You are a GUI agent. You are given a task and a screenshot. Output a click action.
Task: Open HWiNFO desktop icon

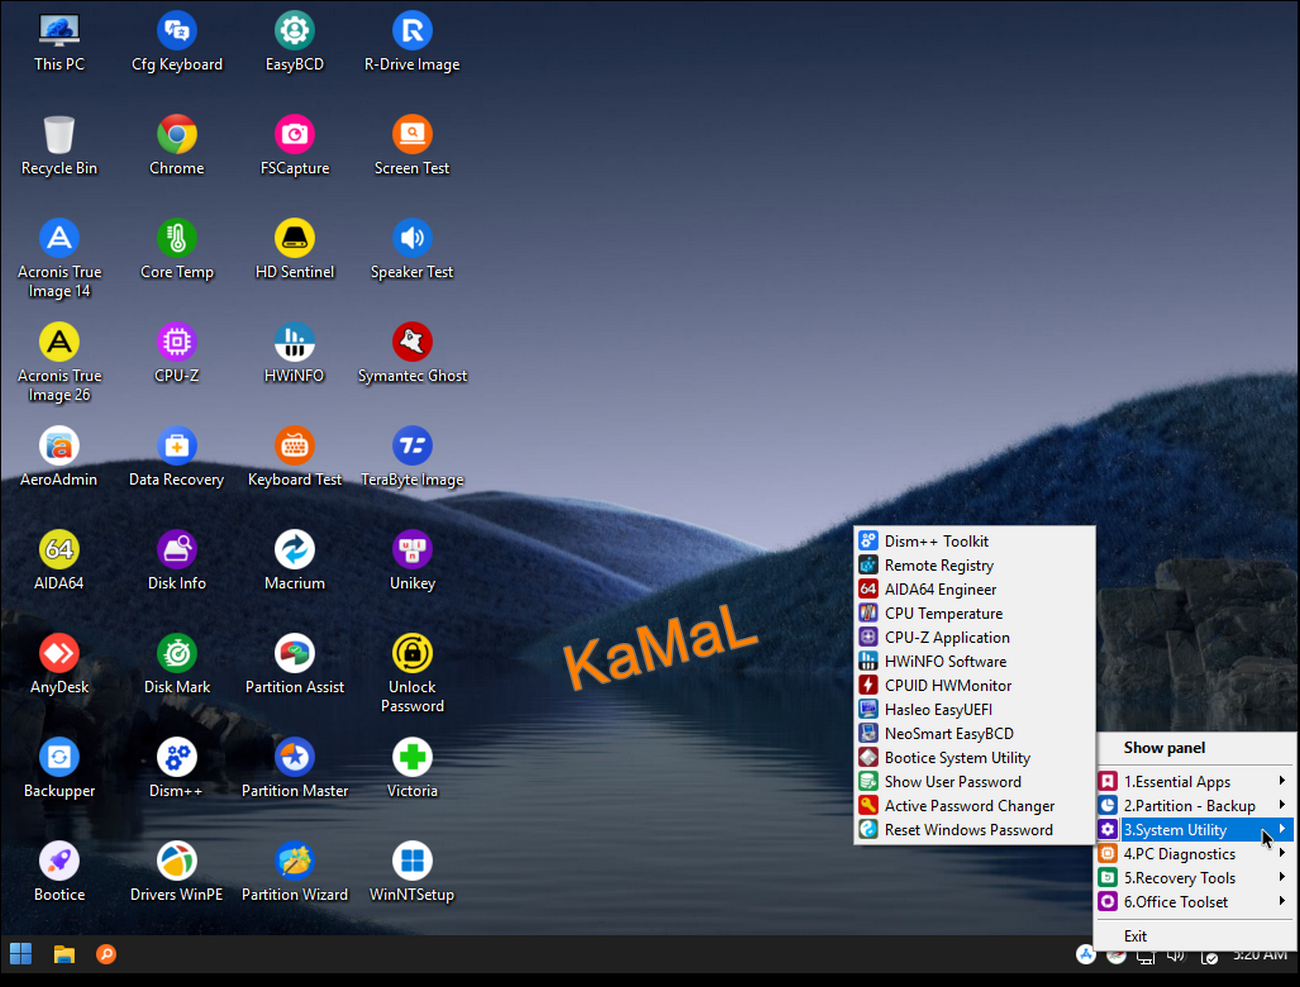295,354
